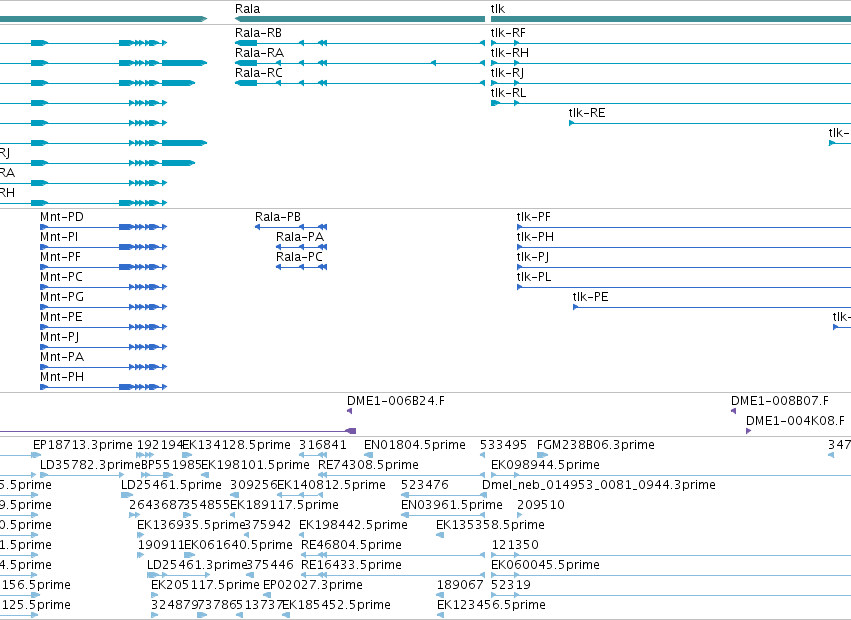Open the EK140812.5prime EST label
851x620 pixels.
click(x=332, y=485)
